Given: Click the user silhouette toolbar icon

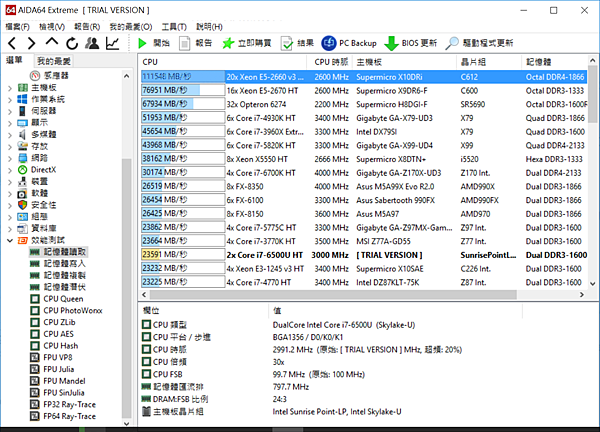Looking at the screenshot, I should coord(92,43).
